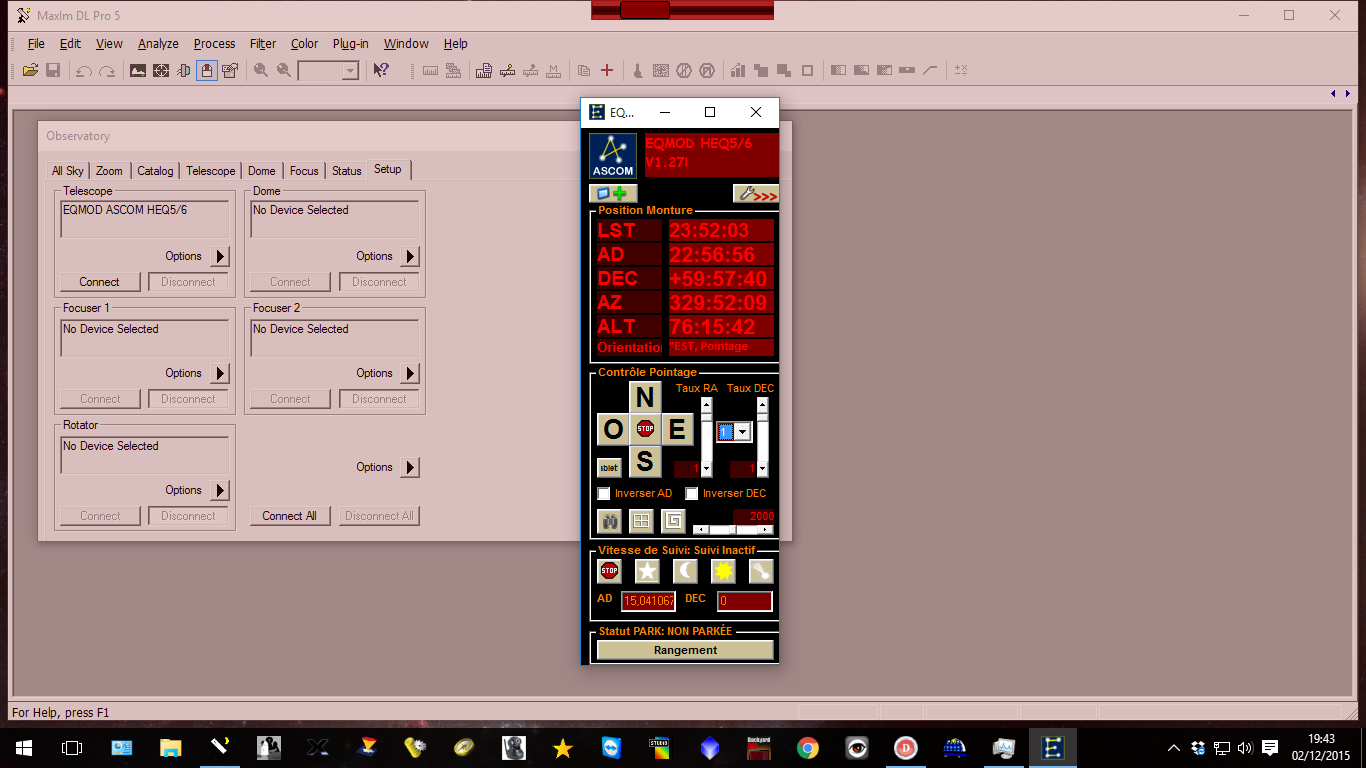1366x768 pixels.
Task: Click the AD tracking rate input field
Action: [648, 601]
